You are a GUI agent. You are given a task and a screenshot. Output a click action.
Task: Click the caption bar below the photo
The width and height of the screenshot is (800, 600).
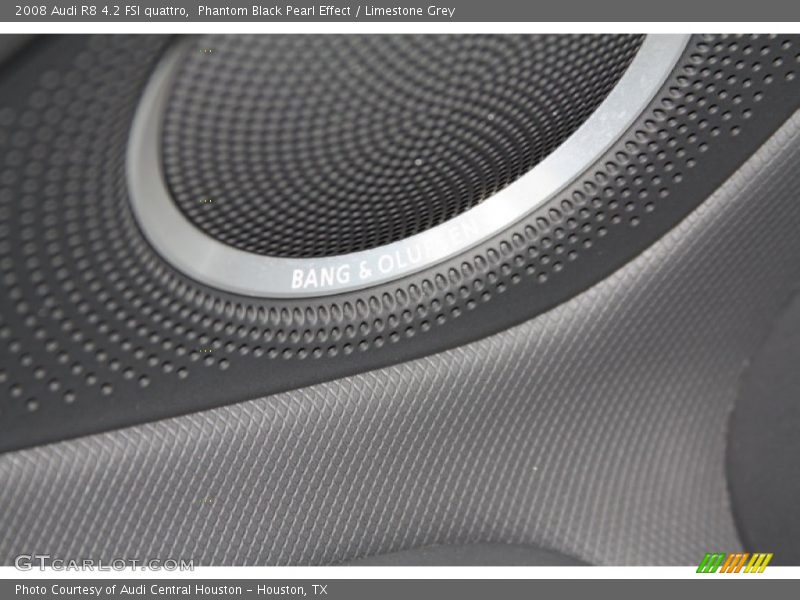coord(400,588)
